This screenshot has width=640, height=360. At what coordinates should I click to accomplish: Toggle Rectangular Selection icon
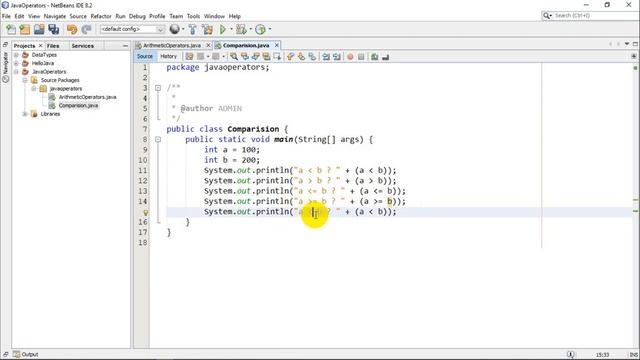click(277, 57)
